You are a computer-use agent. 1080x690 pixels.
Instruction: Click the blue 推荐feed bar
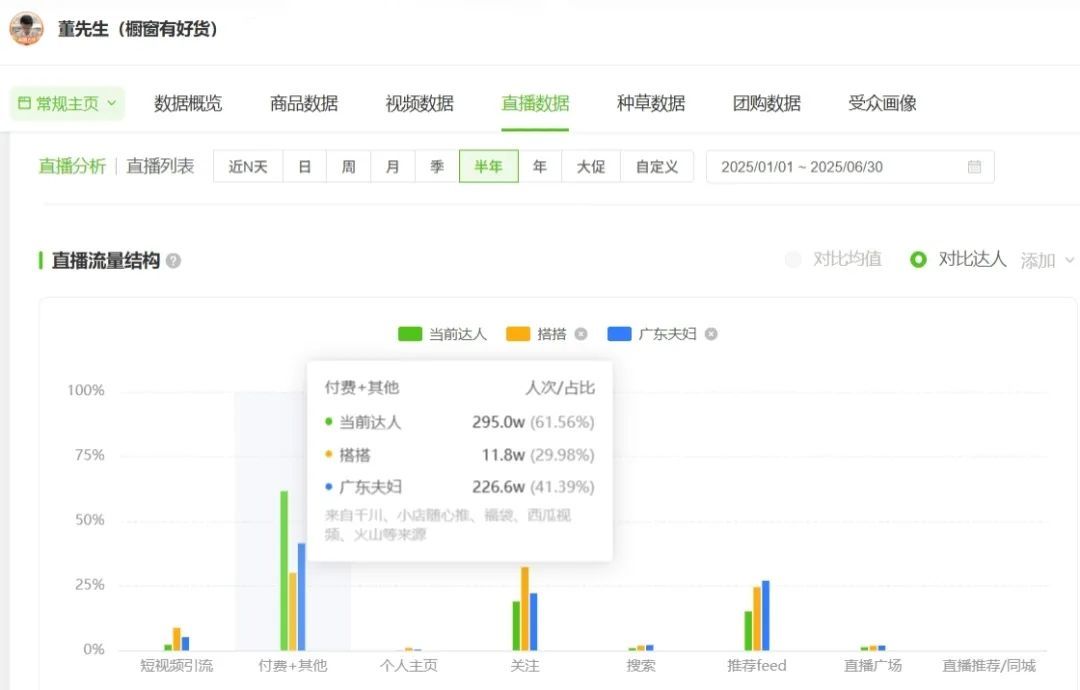(x=765, y=616)
